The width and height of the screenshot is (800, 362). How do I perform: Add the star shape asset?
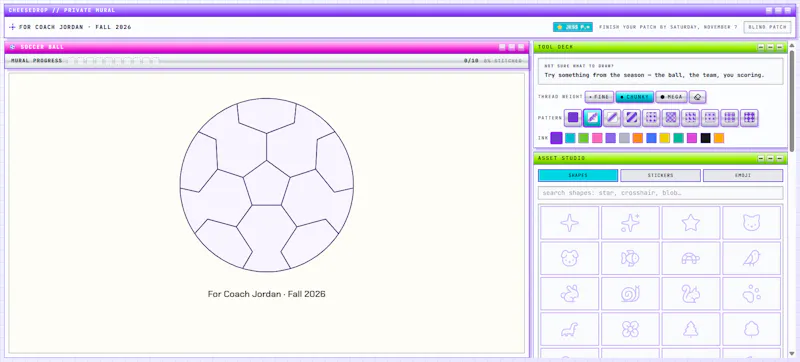point(690,223)
